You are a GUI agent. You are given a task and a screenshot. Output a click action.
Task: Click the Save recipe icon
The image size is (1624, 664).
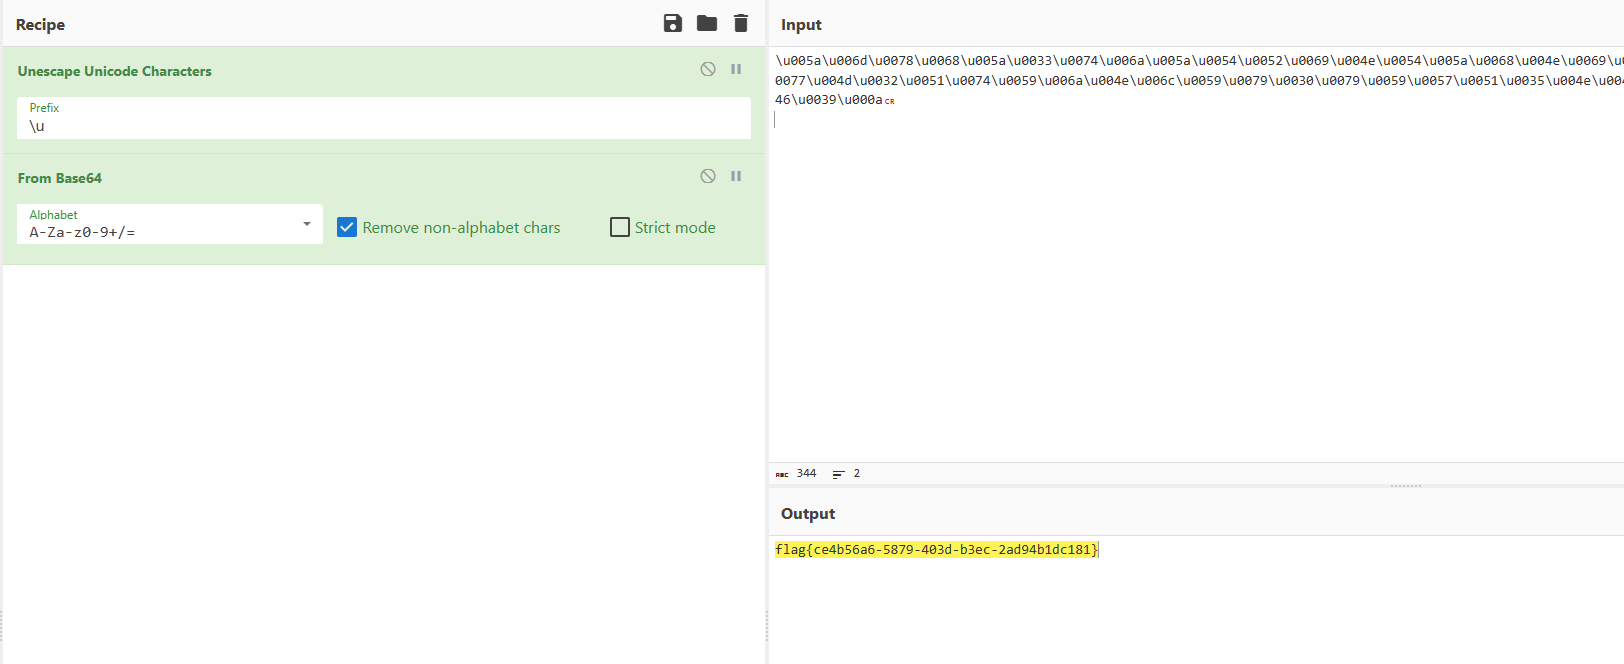click(673, 23)
